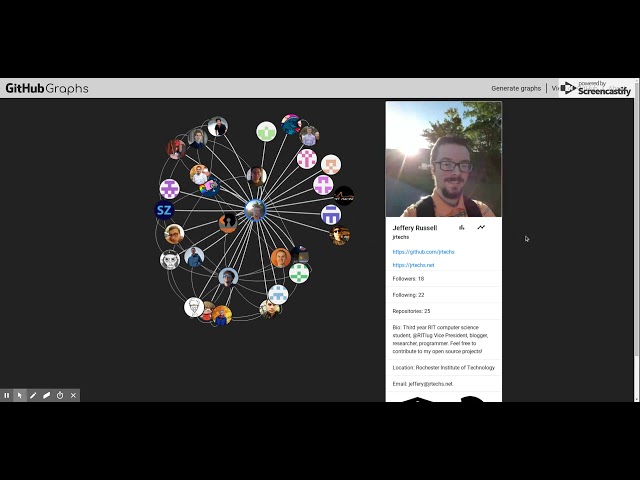
Task: Select the central blue-ringed user node
Action: (x=256, y=210)
